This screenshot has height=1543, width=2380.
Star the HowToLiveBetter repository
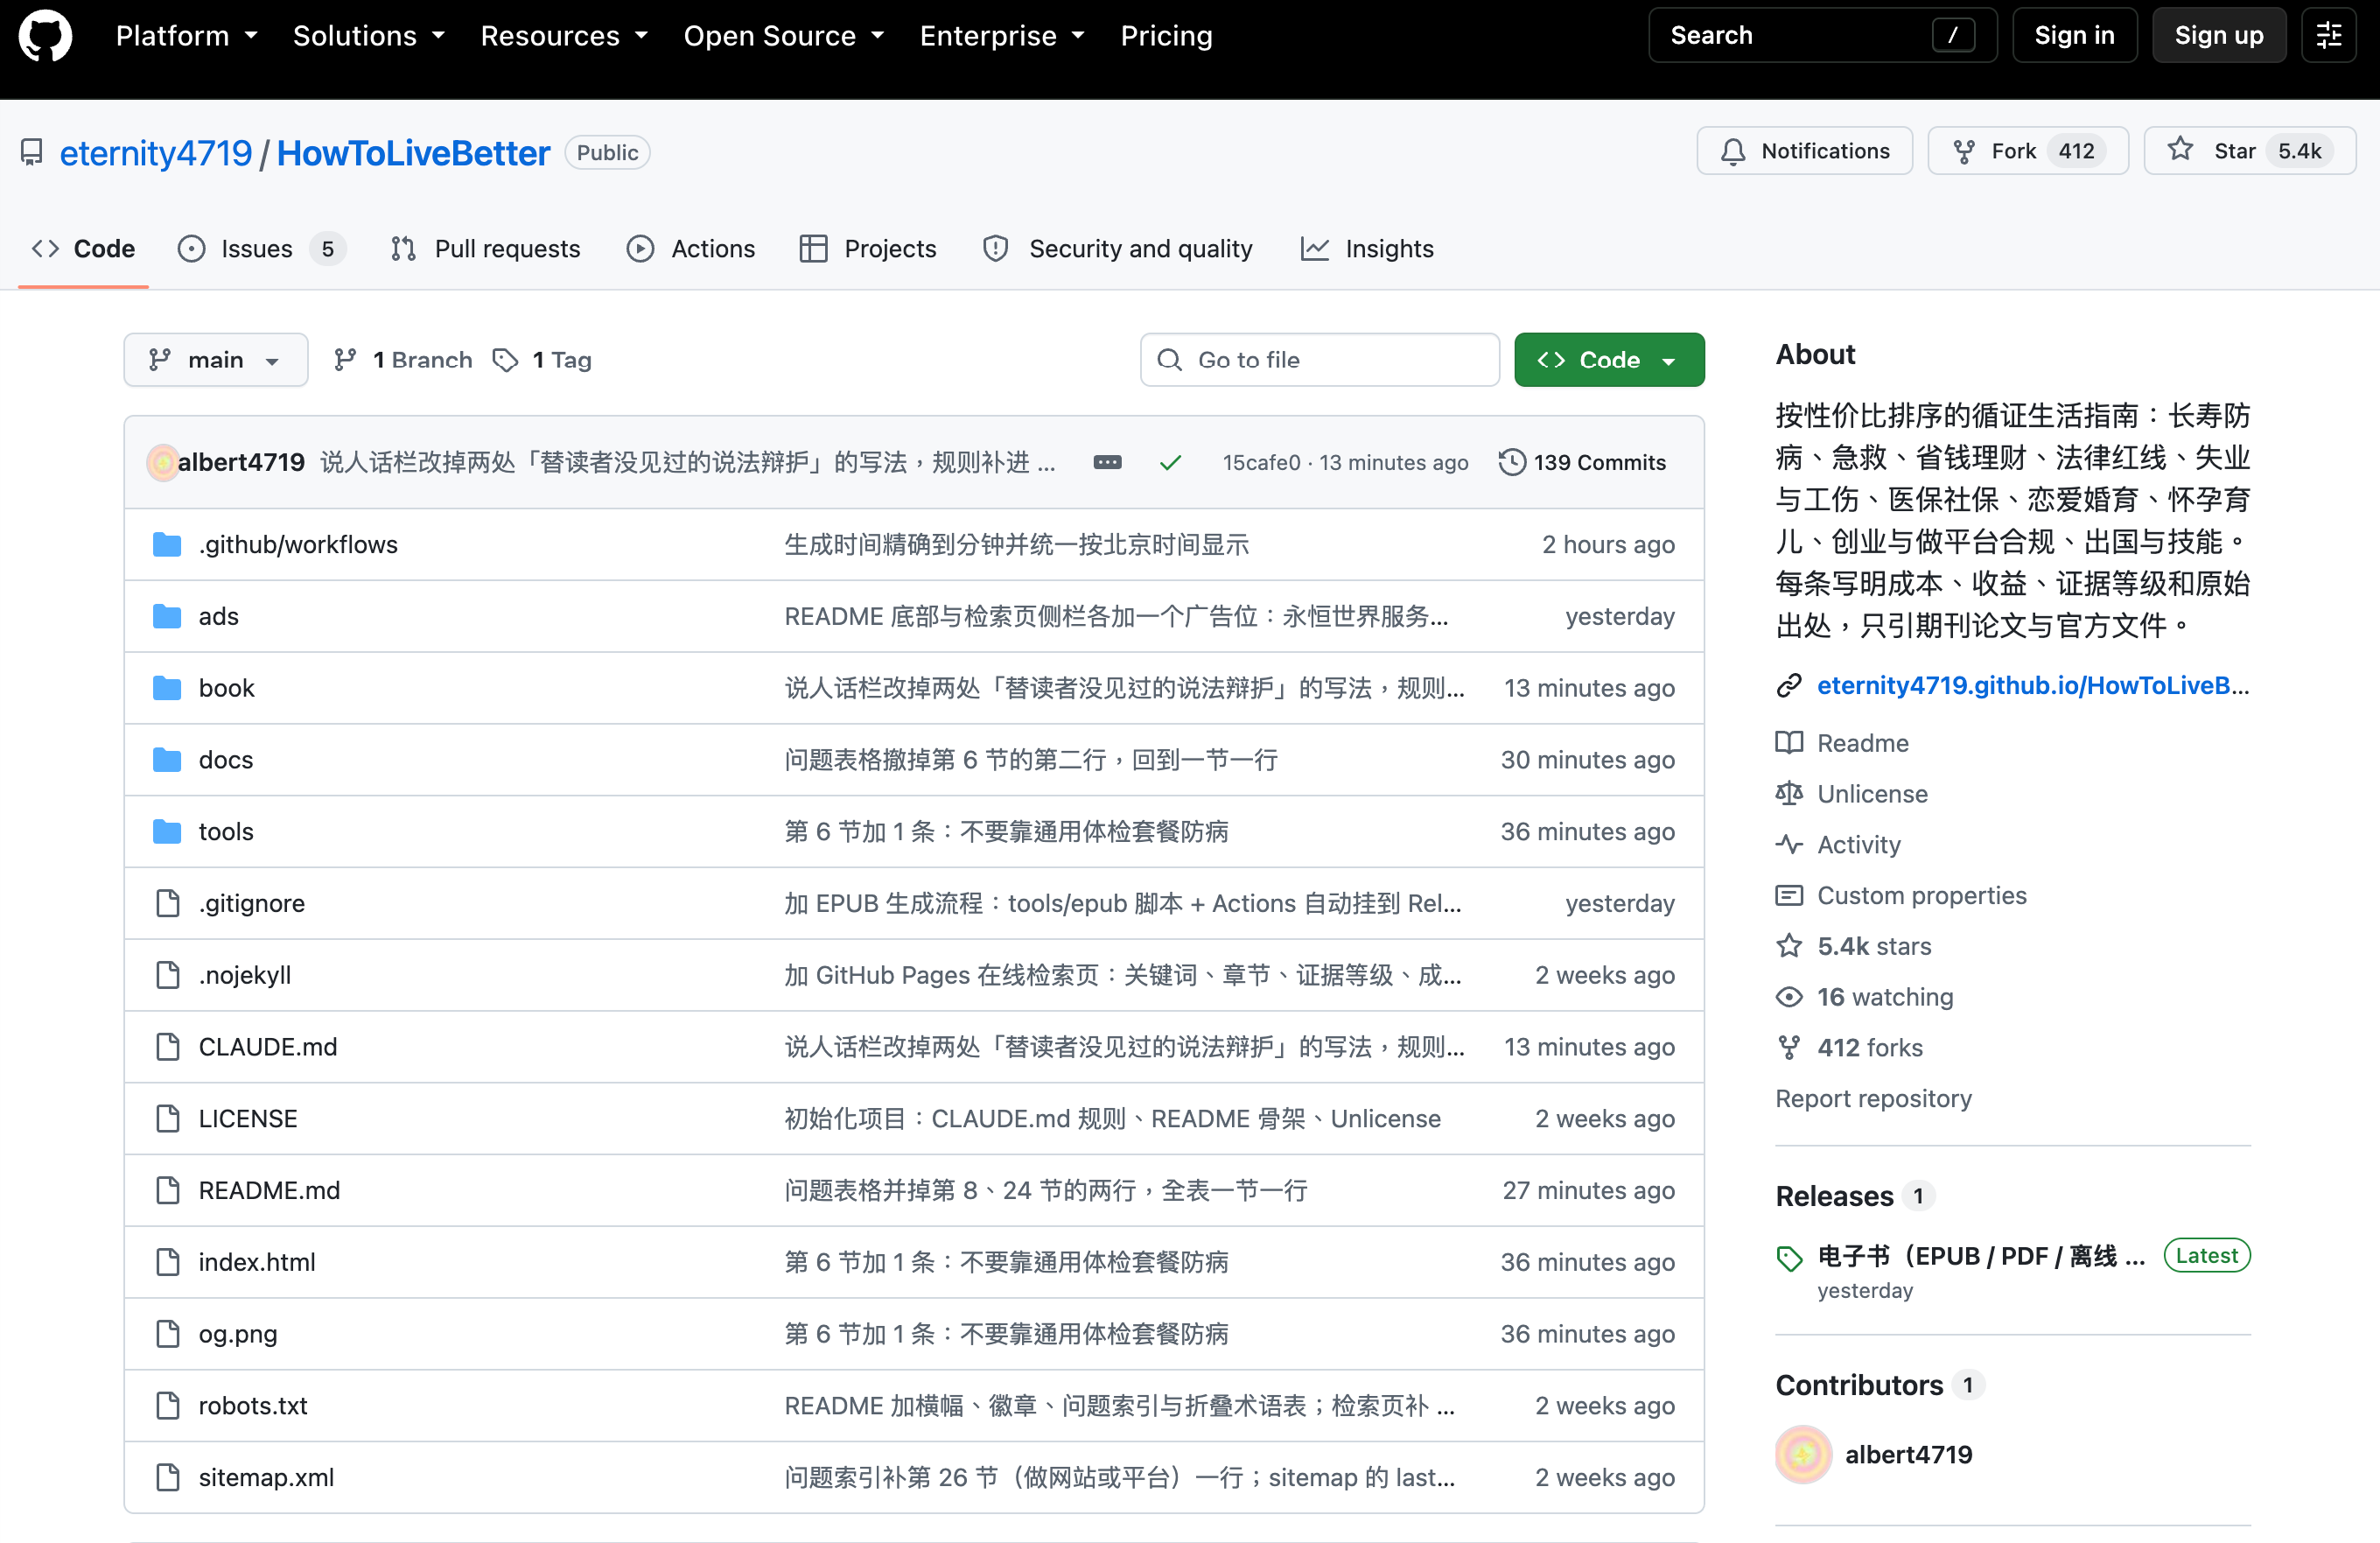pos(2250,151)
